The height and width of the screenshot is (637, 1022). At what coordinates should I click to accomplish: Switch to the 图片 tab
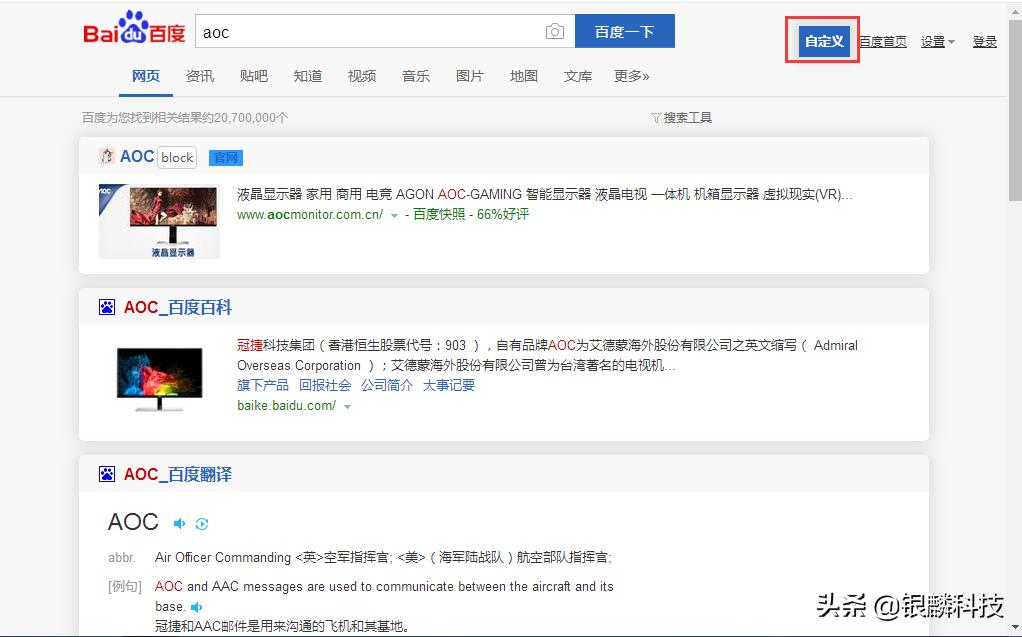coord(469,76)
